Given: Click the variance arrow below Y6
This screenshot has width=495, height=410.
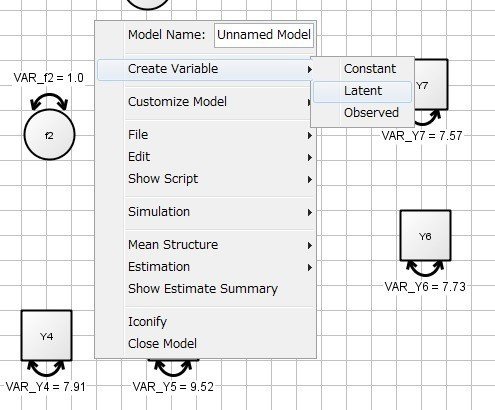Looking at the screenshot, I should (425, 269).
